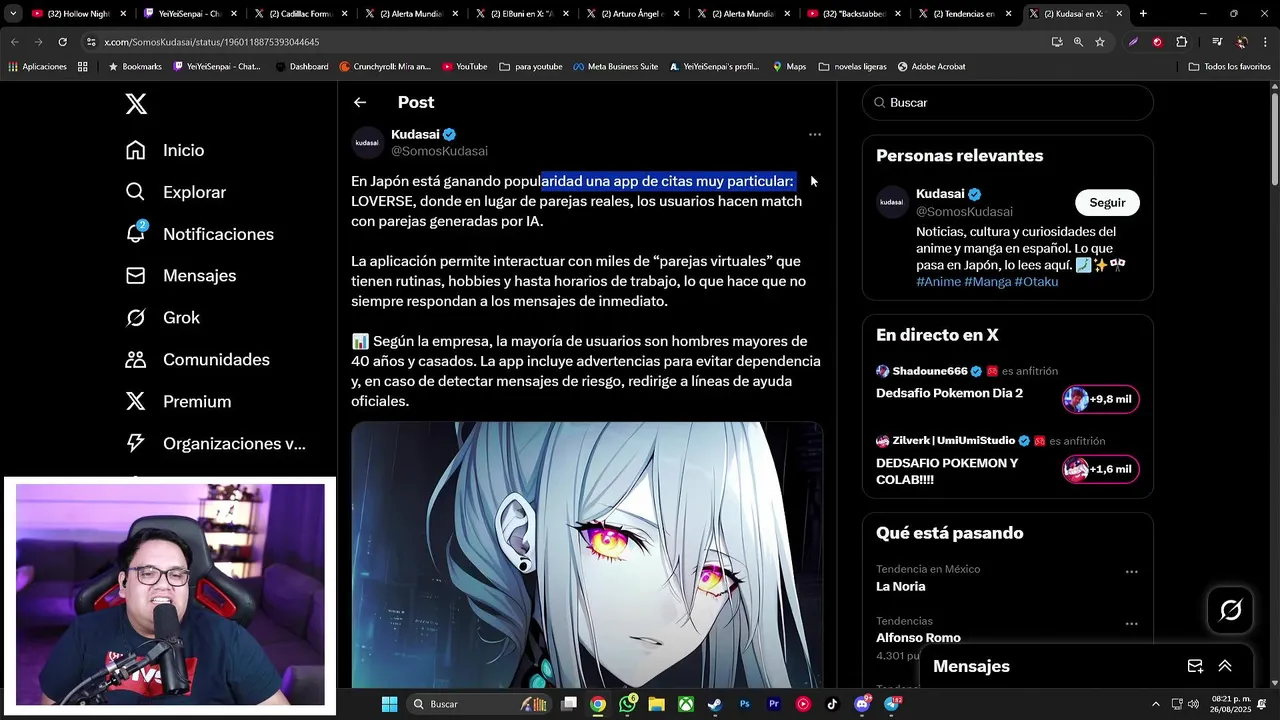
Task: Open Premium in the sidebar
Action: [178, 402]
